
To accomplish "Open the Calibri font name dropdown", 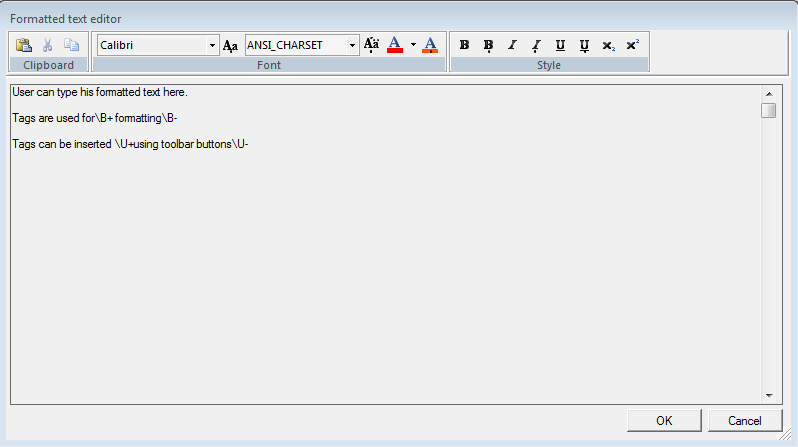I will [212, 45].
